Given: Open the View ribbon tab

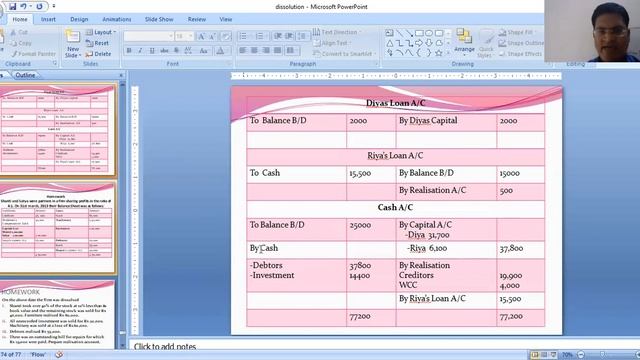Looking at the screenshot, I should coord(225,19).
